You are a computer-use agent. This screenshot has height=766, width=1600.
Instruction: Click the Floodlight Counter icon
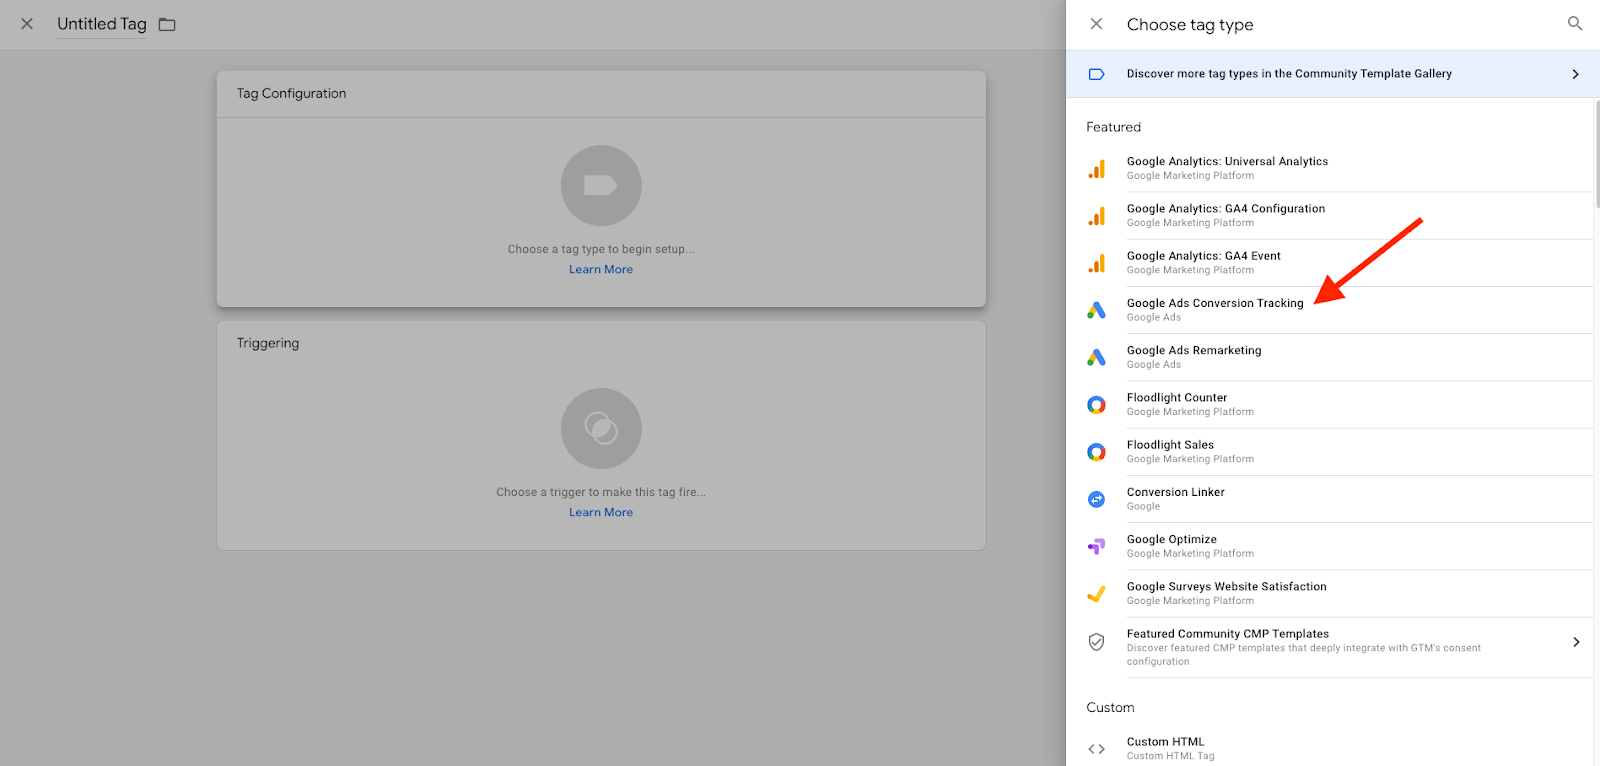[x=1096, y=404]
